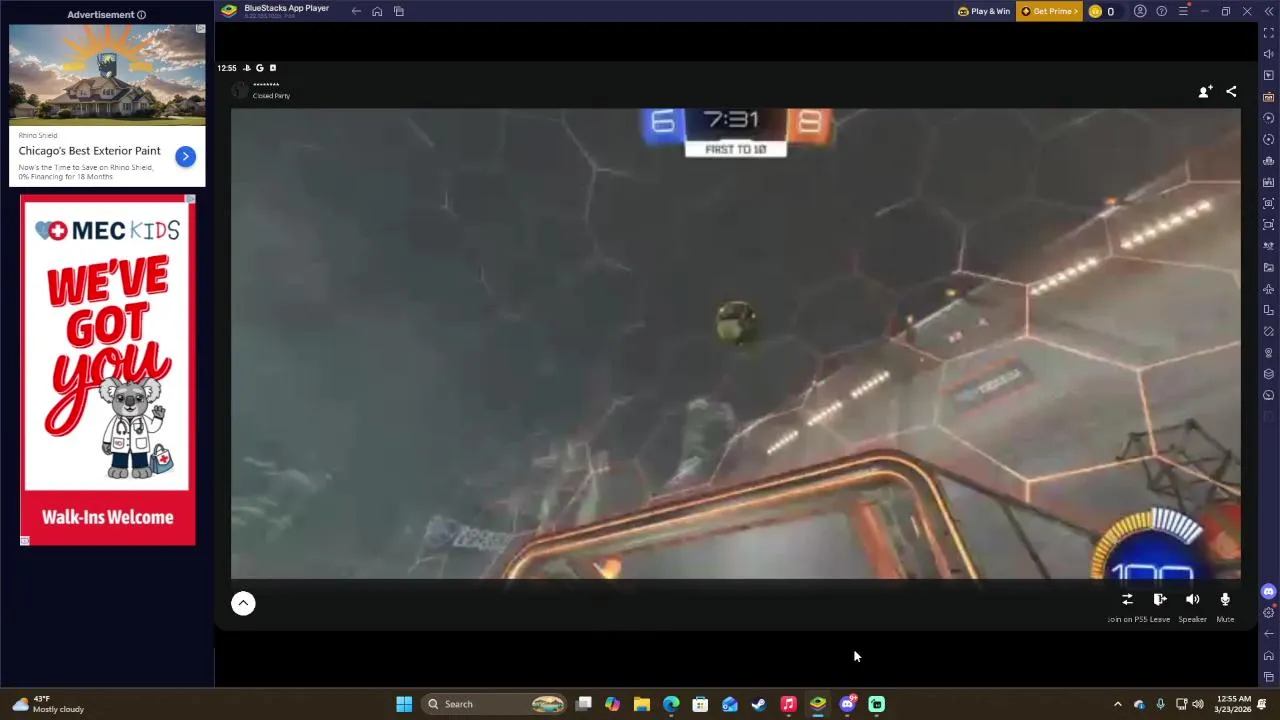
Task: Show hidden system tray icons
Action: tap(1118, 704)
